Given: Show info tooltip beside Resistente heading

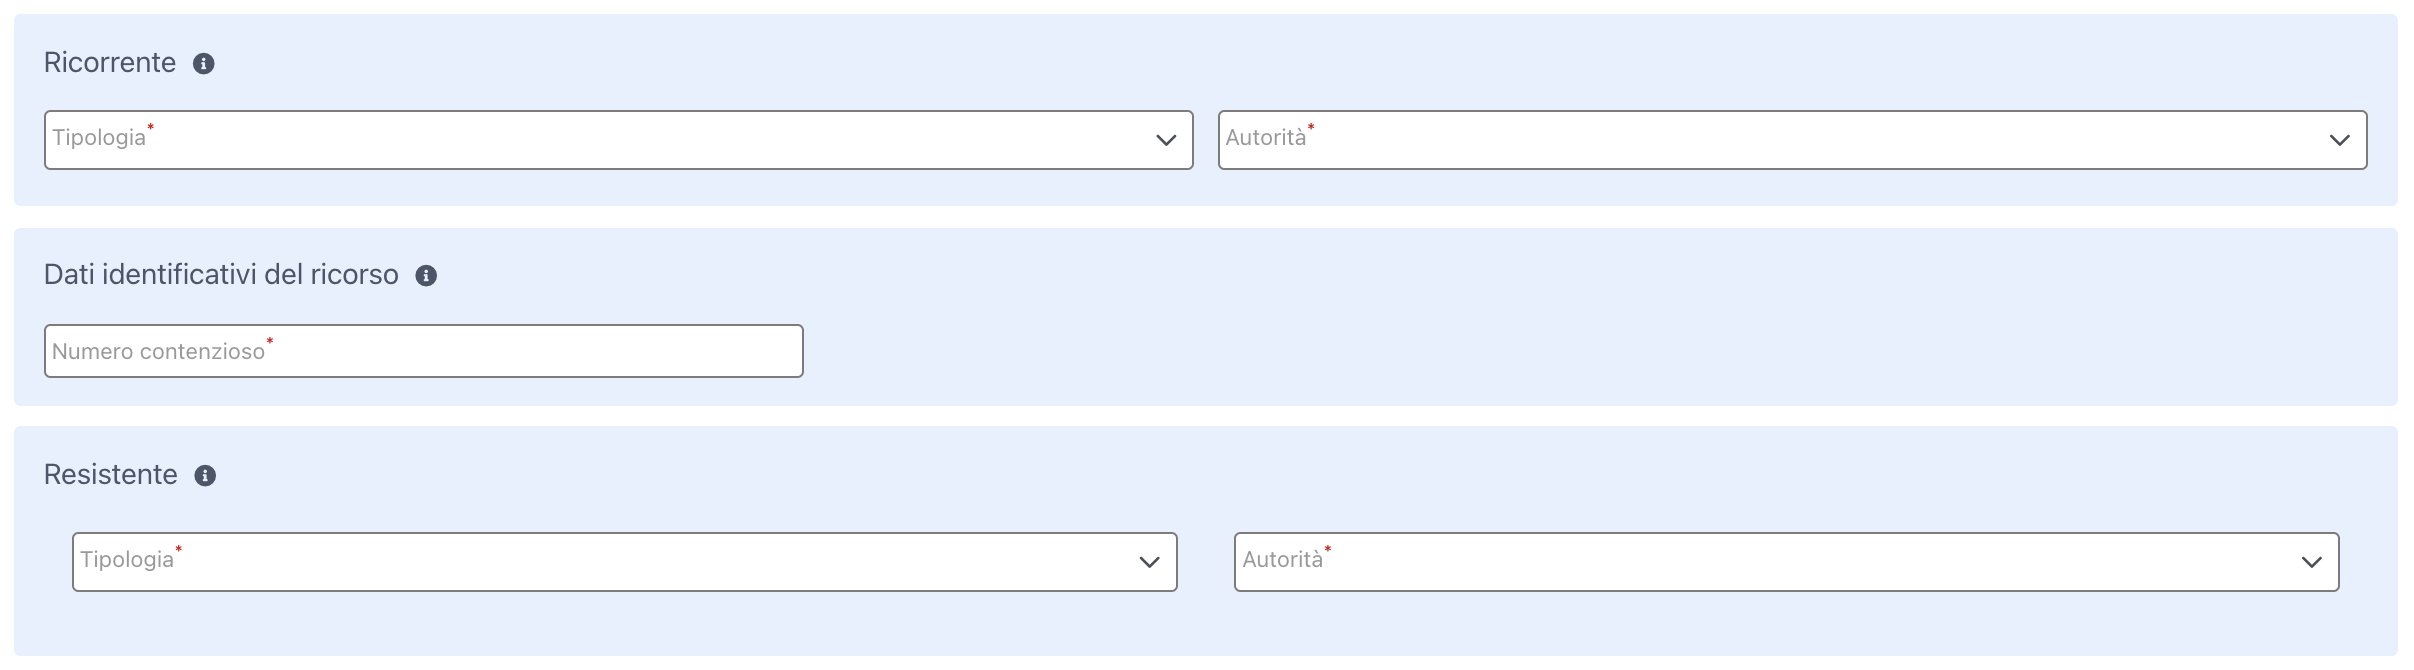Looking at the screenshot, I should [x=205, y=476].
